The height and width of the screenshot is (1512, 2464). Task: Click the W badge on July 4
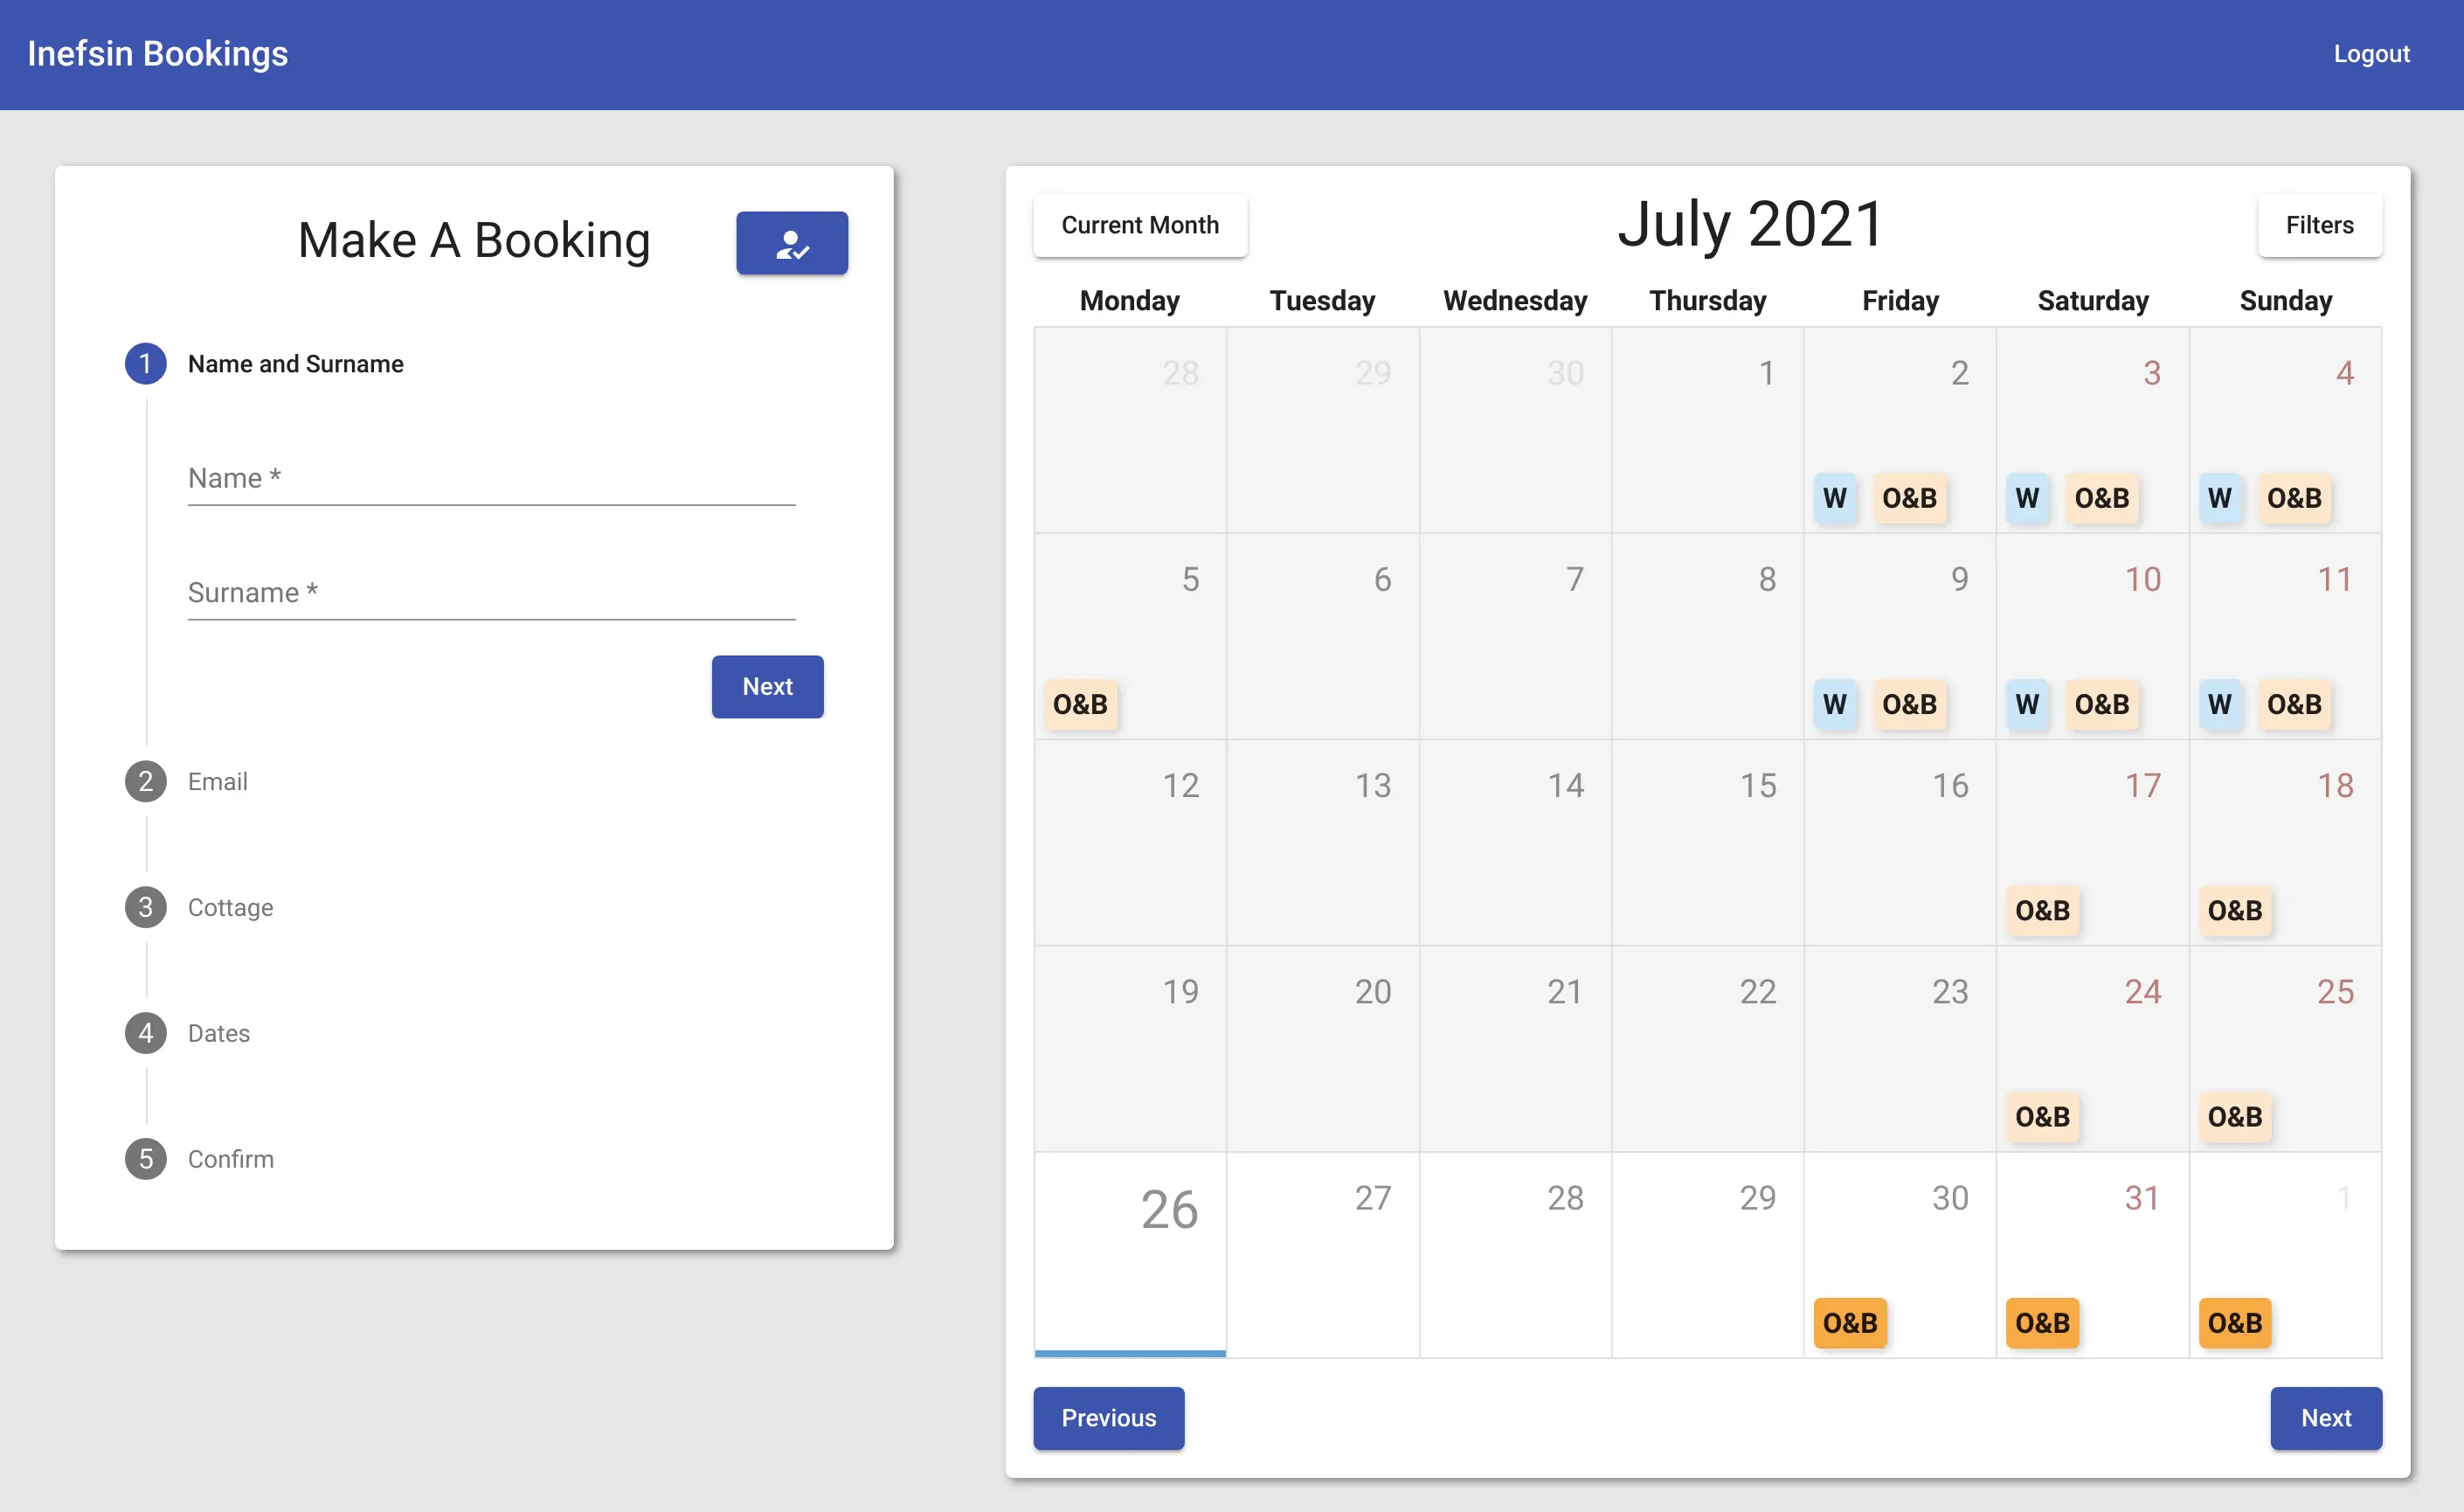click(x=2219, y=498)
